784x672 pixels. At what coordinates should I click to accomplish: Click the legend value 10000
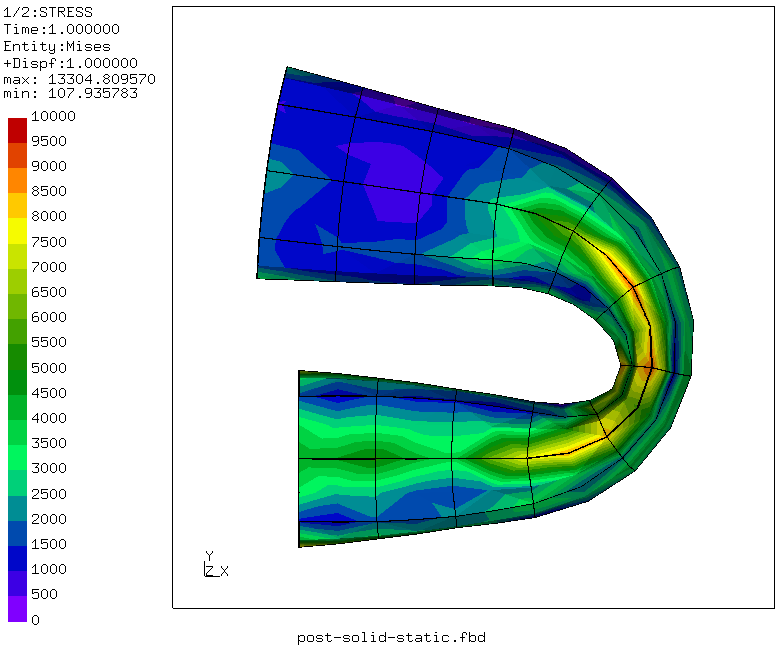53,116
